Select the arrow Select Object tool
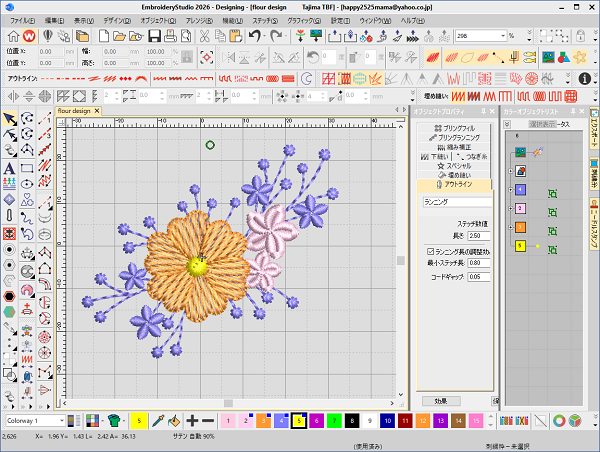 click(10, 119)
